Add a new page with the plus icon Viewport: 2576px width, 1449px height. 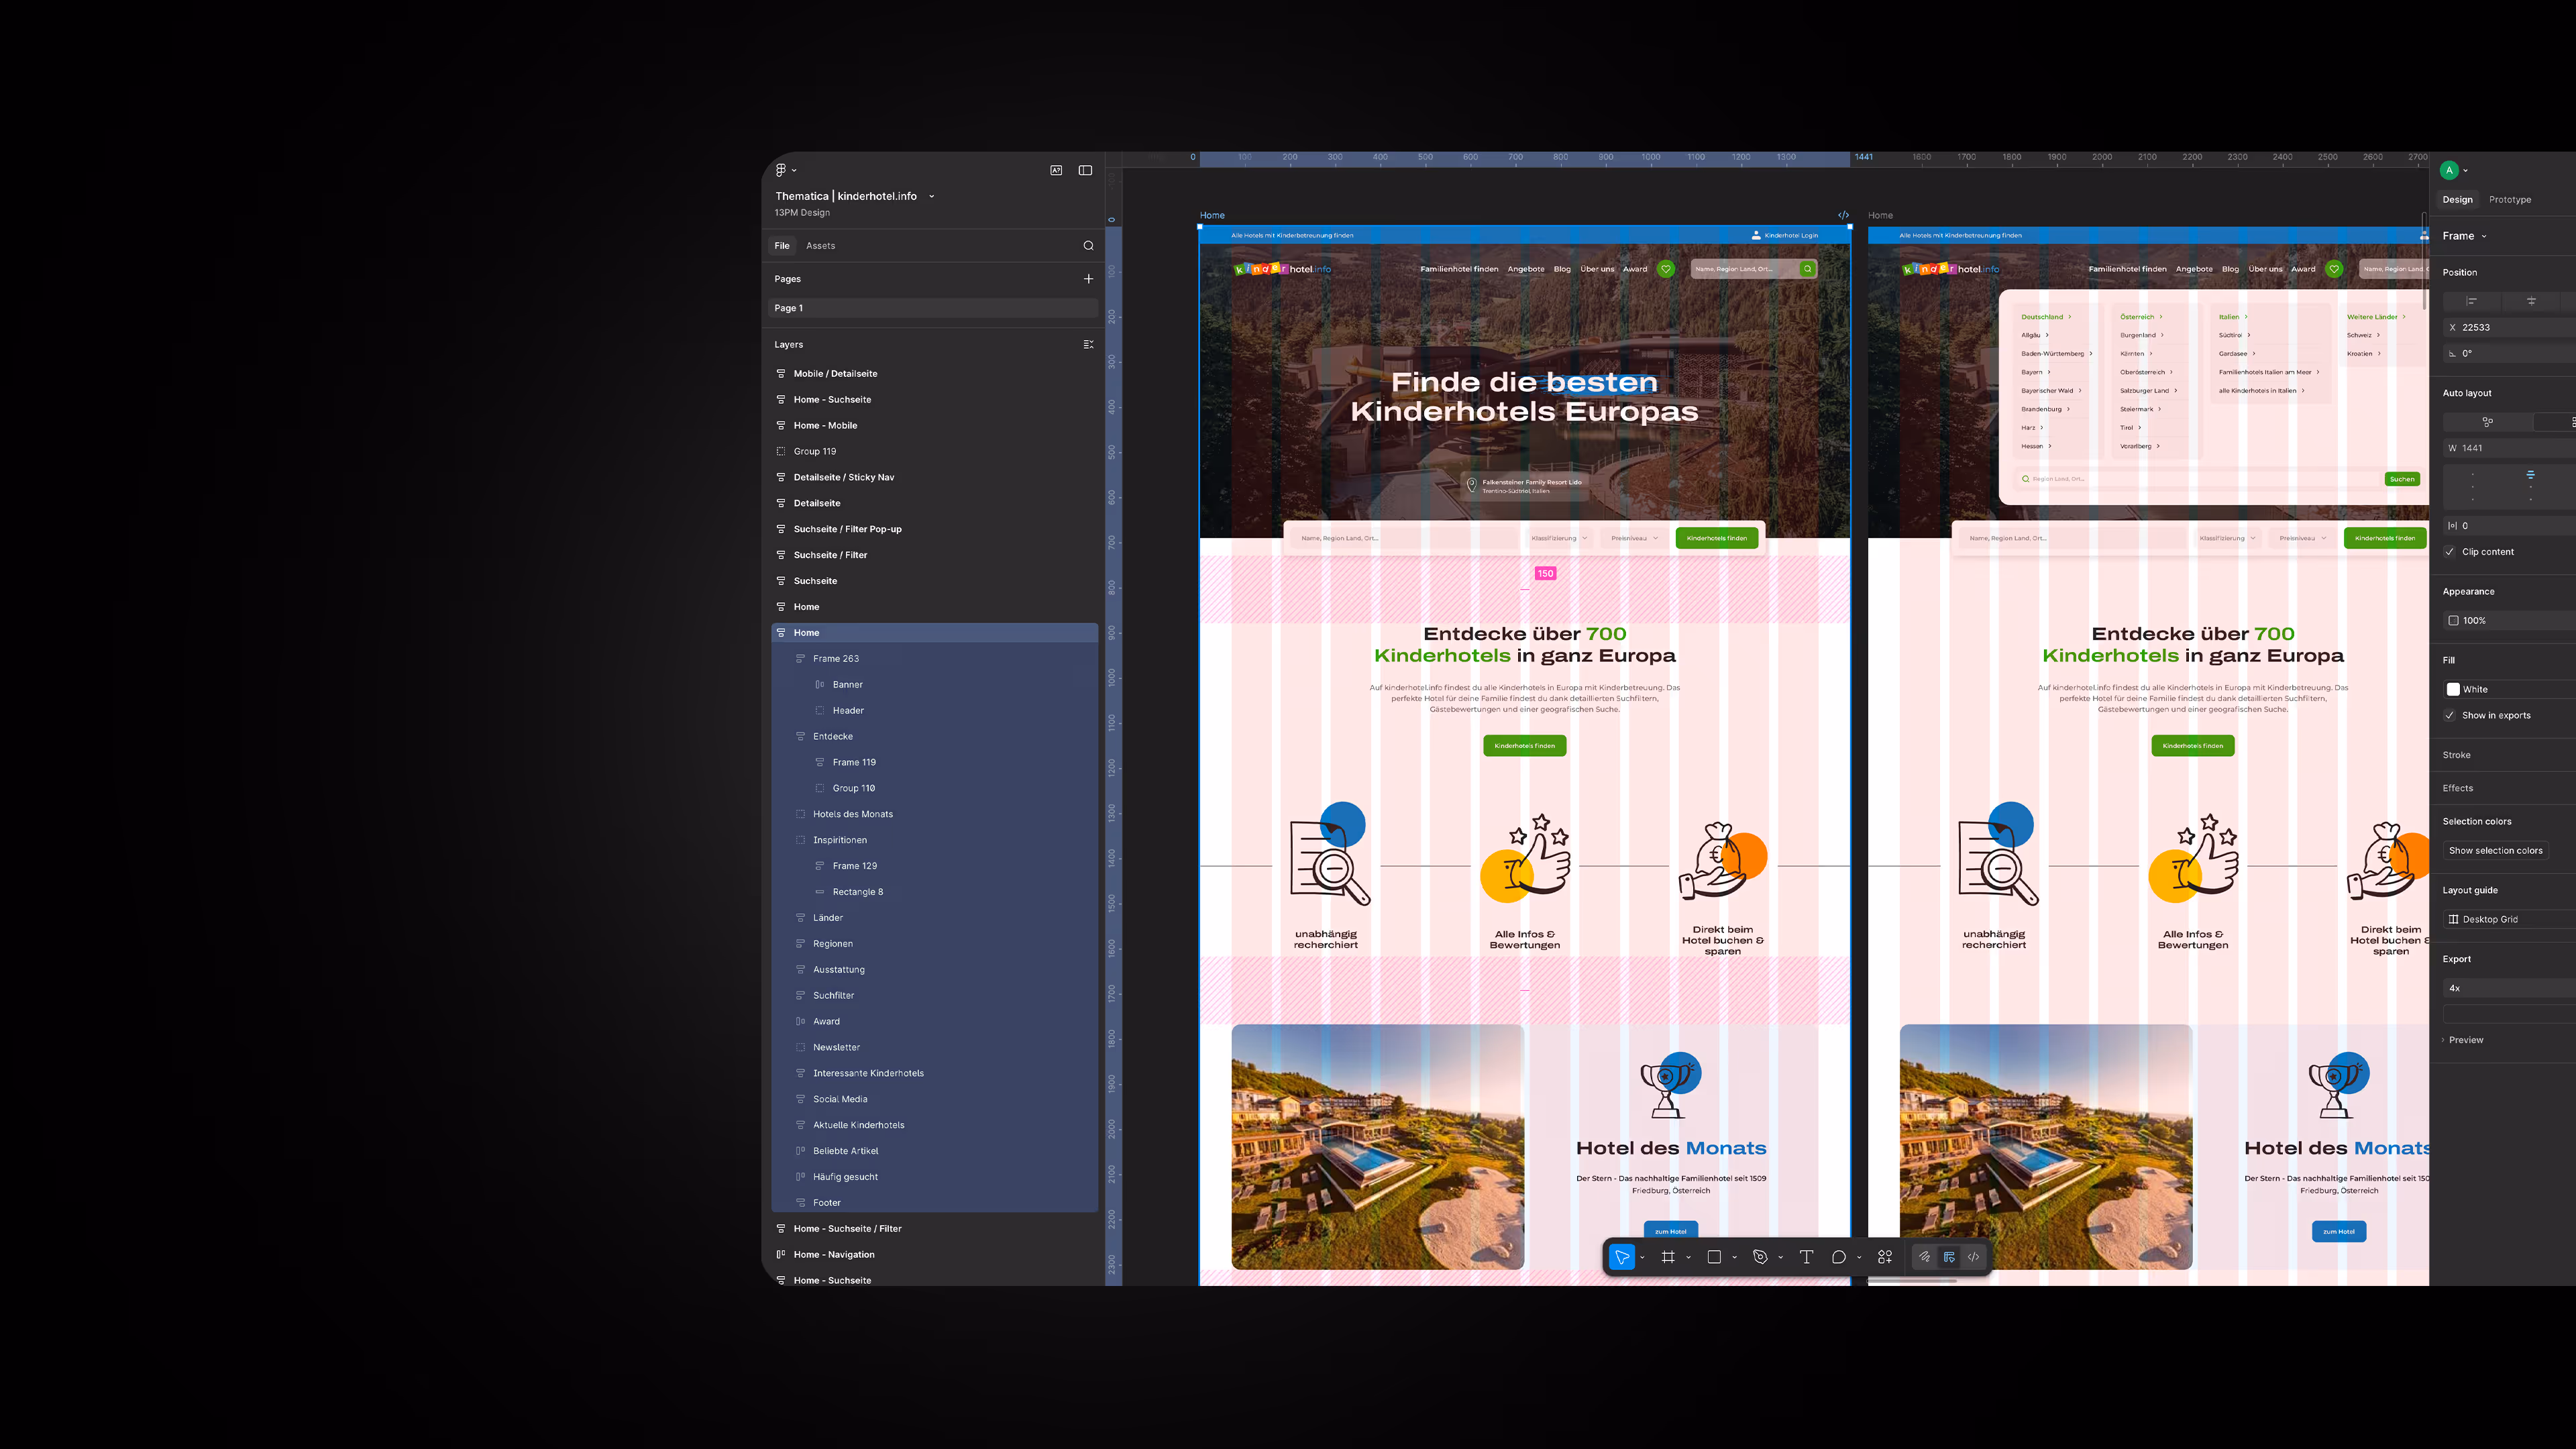pyautogui.click(x=1088, y=279)
